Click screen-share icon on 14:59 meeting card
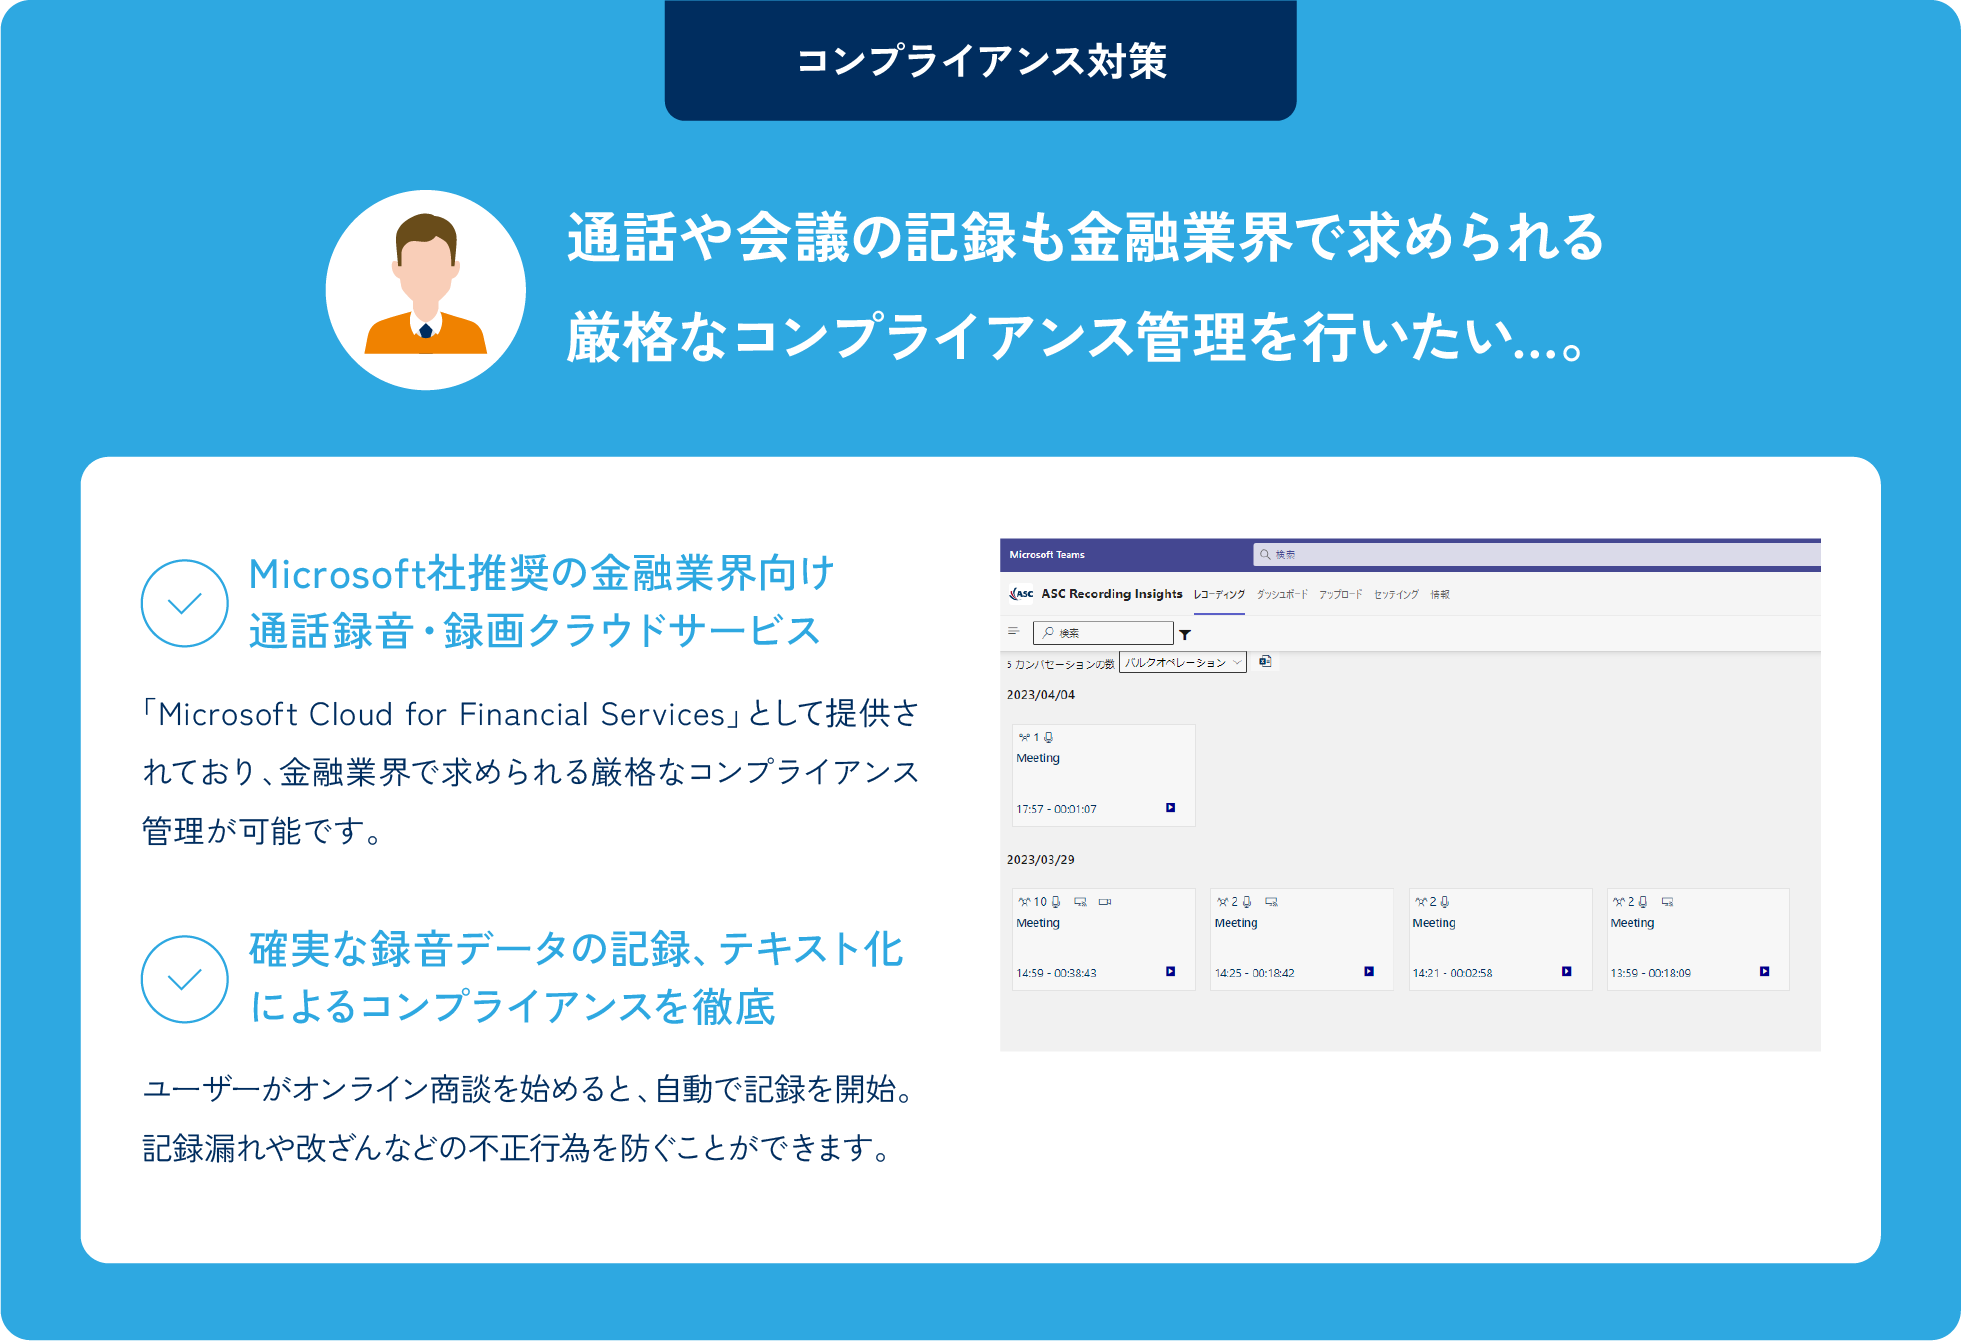 coord(1081,902)
